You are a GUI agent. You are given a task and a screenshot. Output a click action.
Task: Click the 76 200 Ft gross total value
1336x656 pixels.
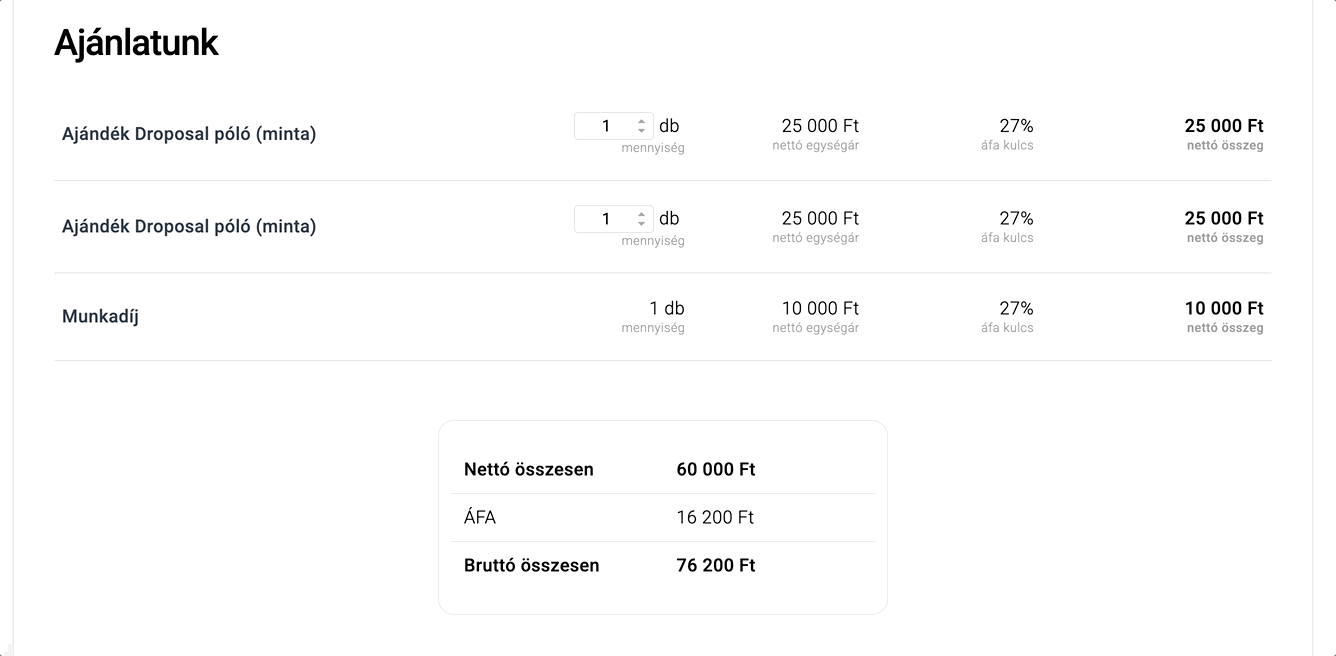click(716, 565)
